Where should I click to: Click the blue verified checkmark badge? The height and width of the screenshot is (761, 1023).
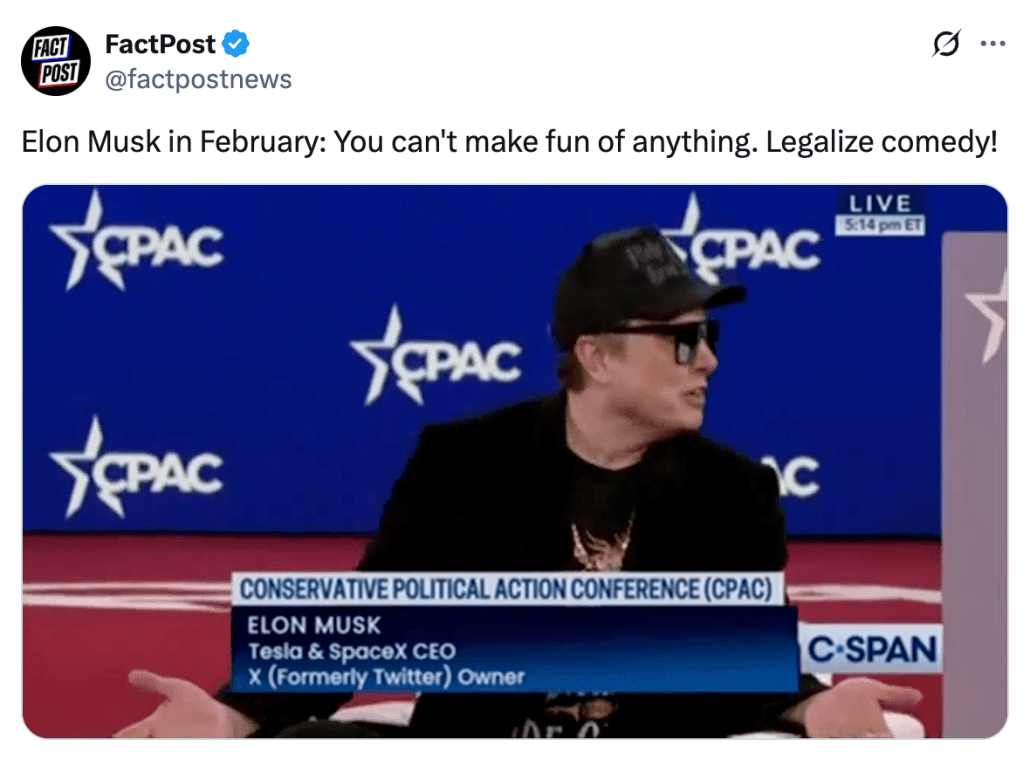click(236, 44)
